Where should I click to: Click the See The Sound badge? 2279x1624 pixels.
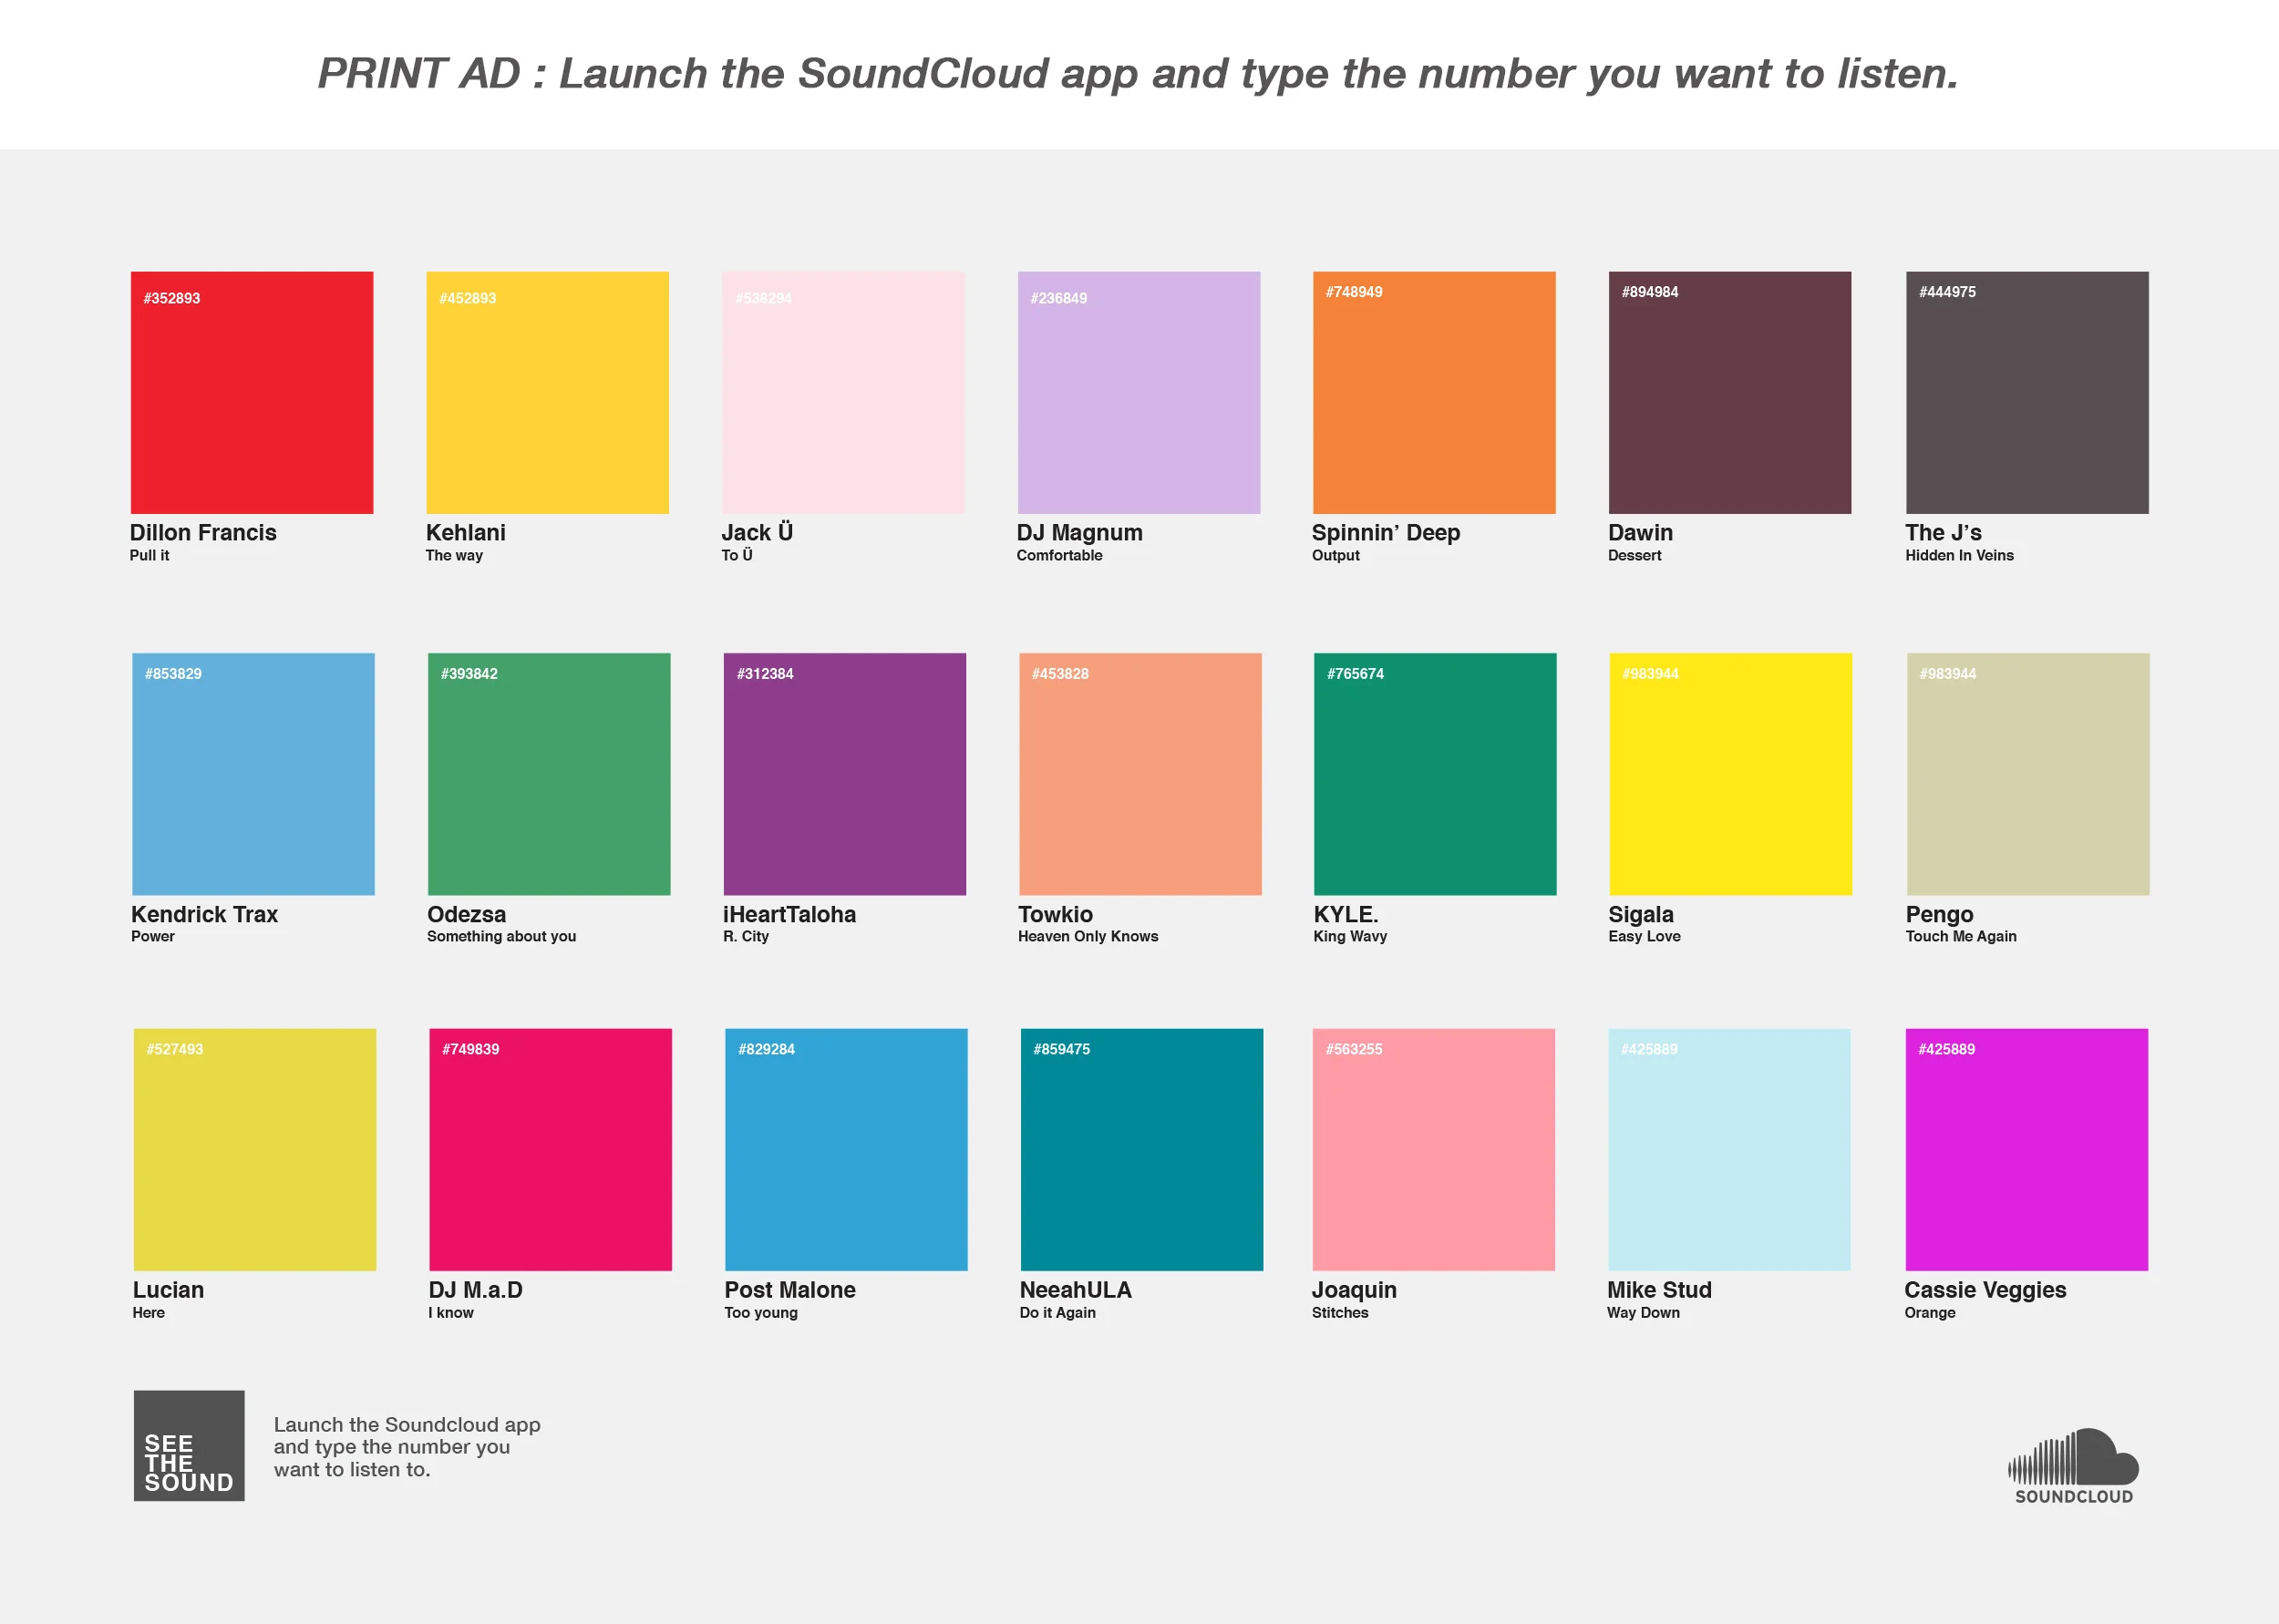(189, 1445)
